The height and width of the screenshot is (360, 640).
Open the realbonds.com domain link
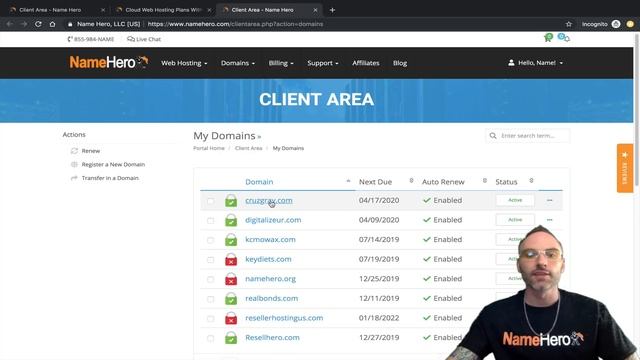click(271, 298)
